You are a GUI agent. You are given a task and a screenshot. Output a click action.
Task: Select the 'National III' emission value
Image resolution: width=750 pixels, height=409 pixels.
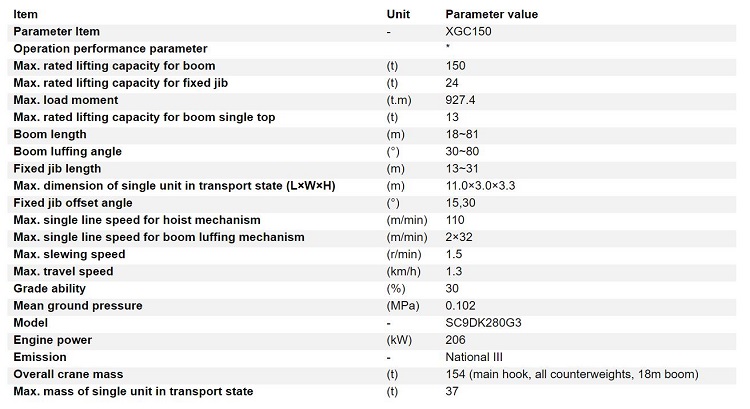474,357
